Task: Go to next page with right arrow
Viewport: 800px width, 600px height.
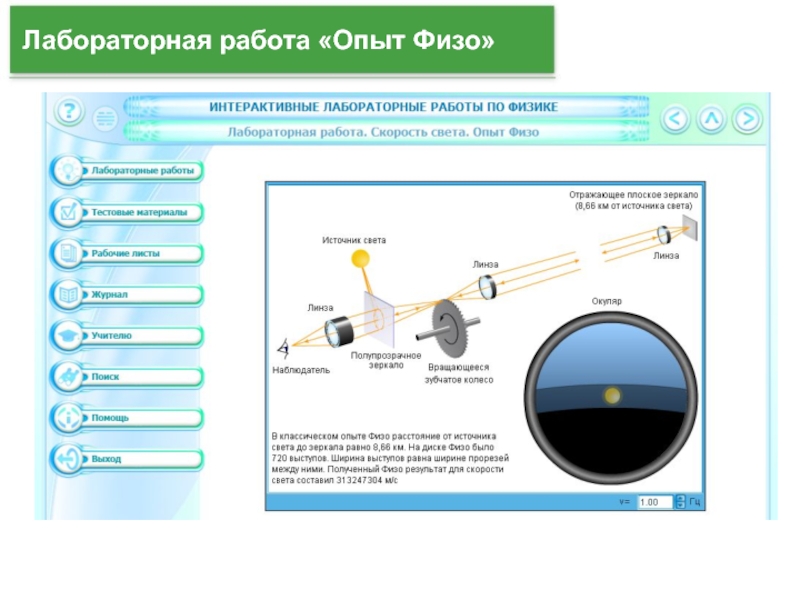Action: 747,119
